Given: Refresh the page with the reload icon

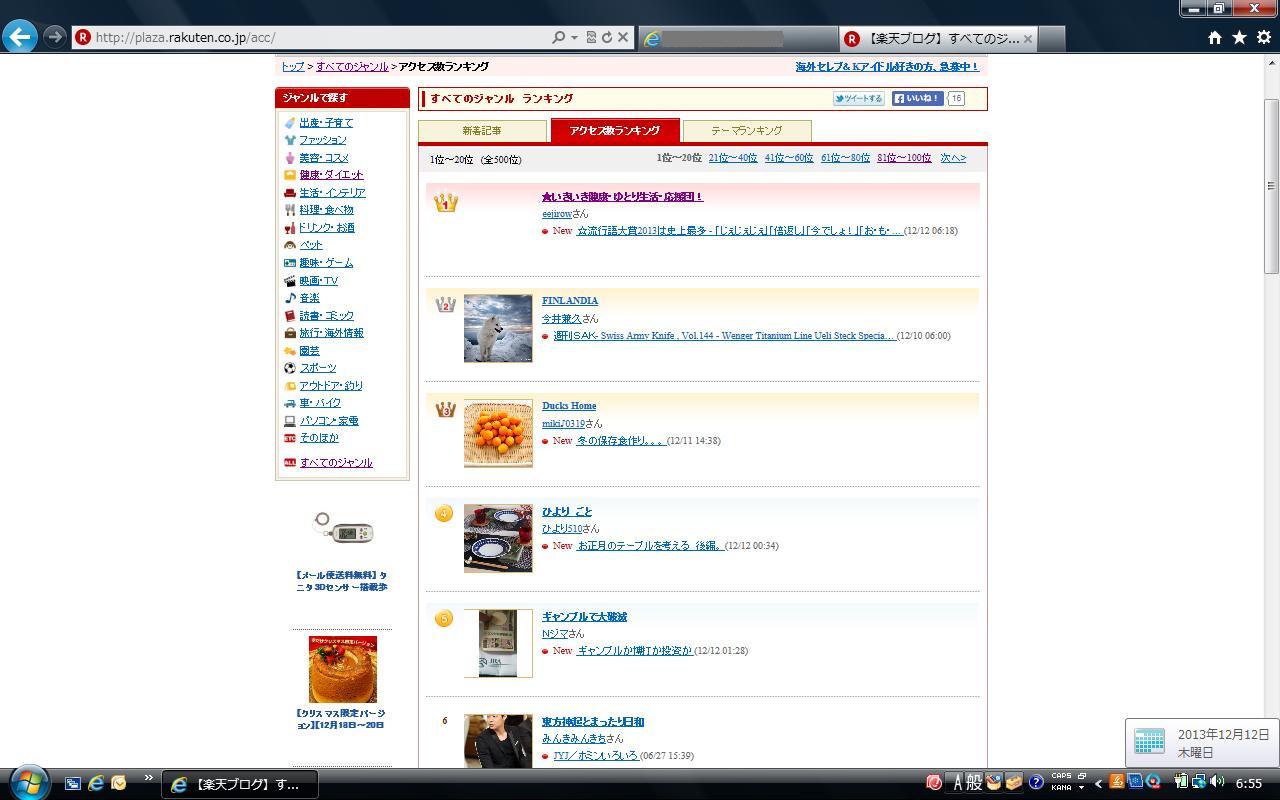Looking at the screenshot, I should 606,37.
